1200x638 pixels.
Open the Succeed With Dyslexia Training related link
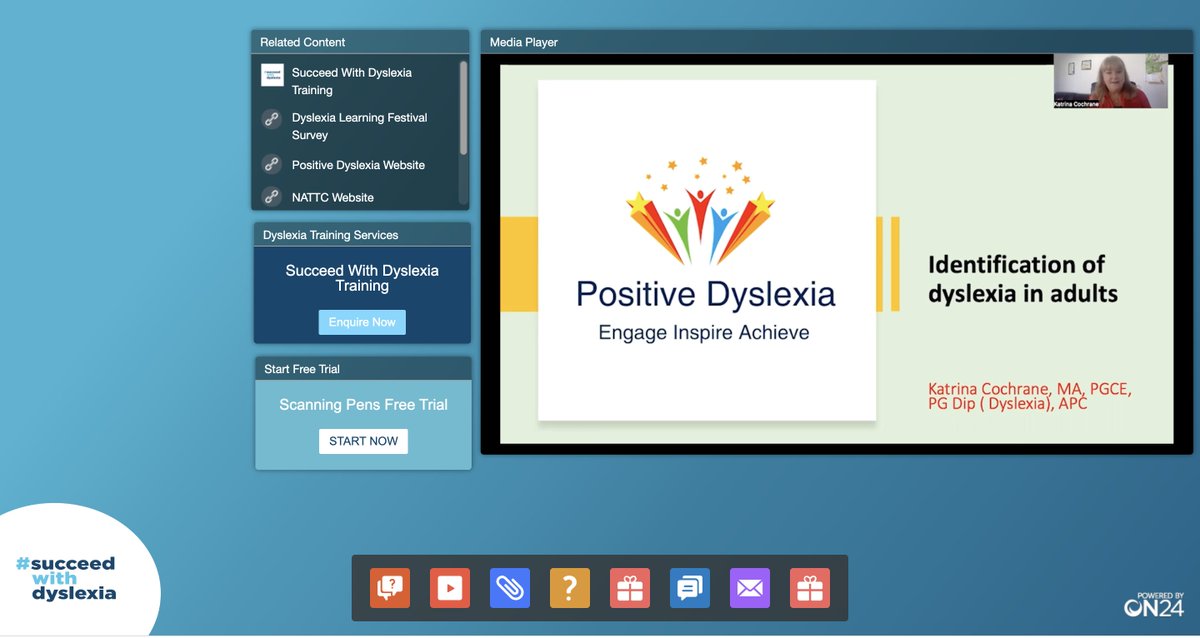pyautogui.click(x=352, y=81)
